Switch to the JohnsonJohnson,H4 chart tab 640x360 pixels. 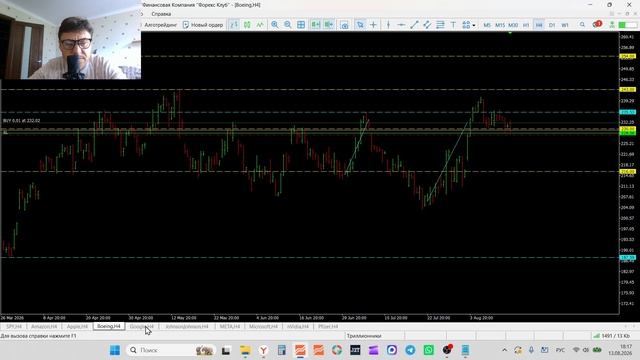tap(187, 327)
